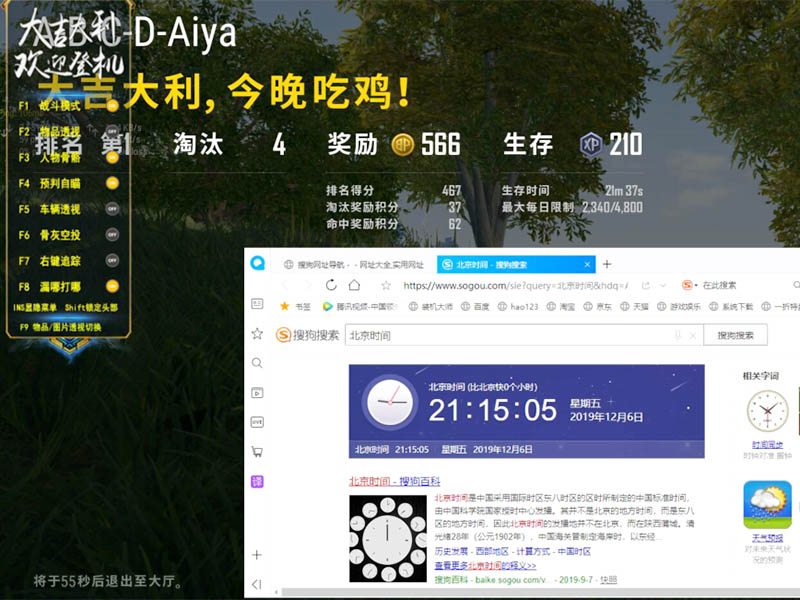Open the 快照 cached snapshot link
This screenshot has width=800, height=600.
pyautogui.click(x=608, y=580)
